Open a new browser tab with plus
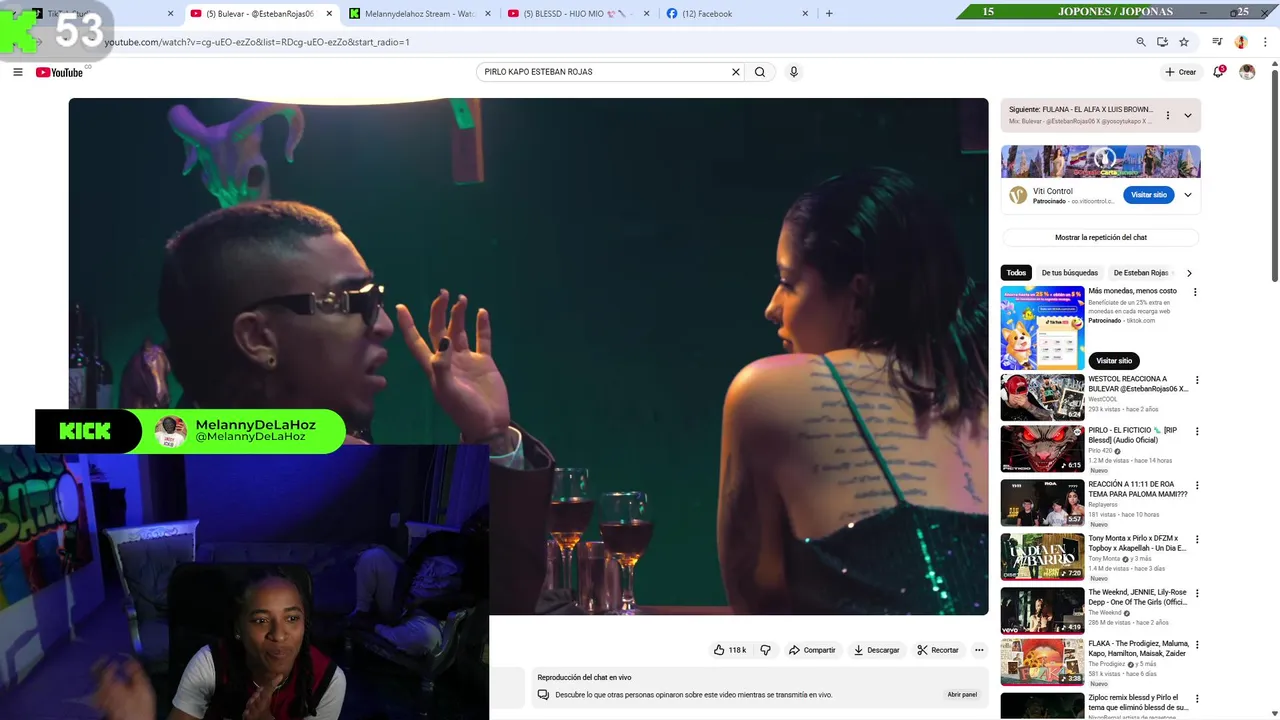The image size is (1280, 720). point(829,14)
